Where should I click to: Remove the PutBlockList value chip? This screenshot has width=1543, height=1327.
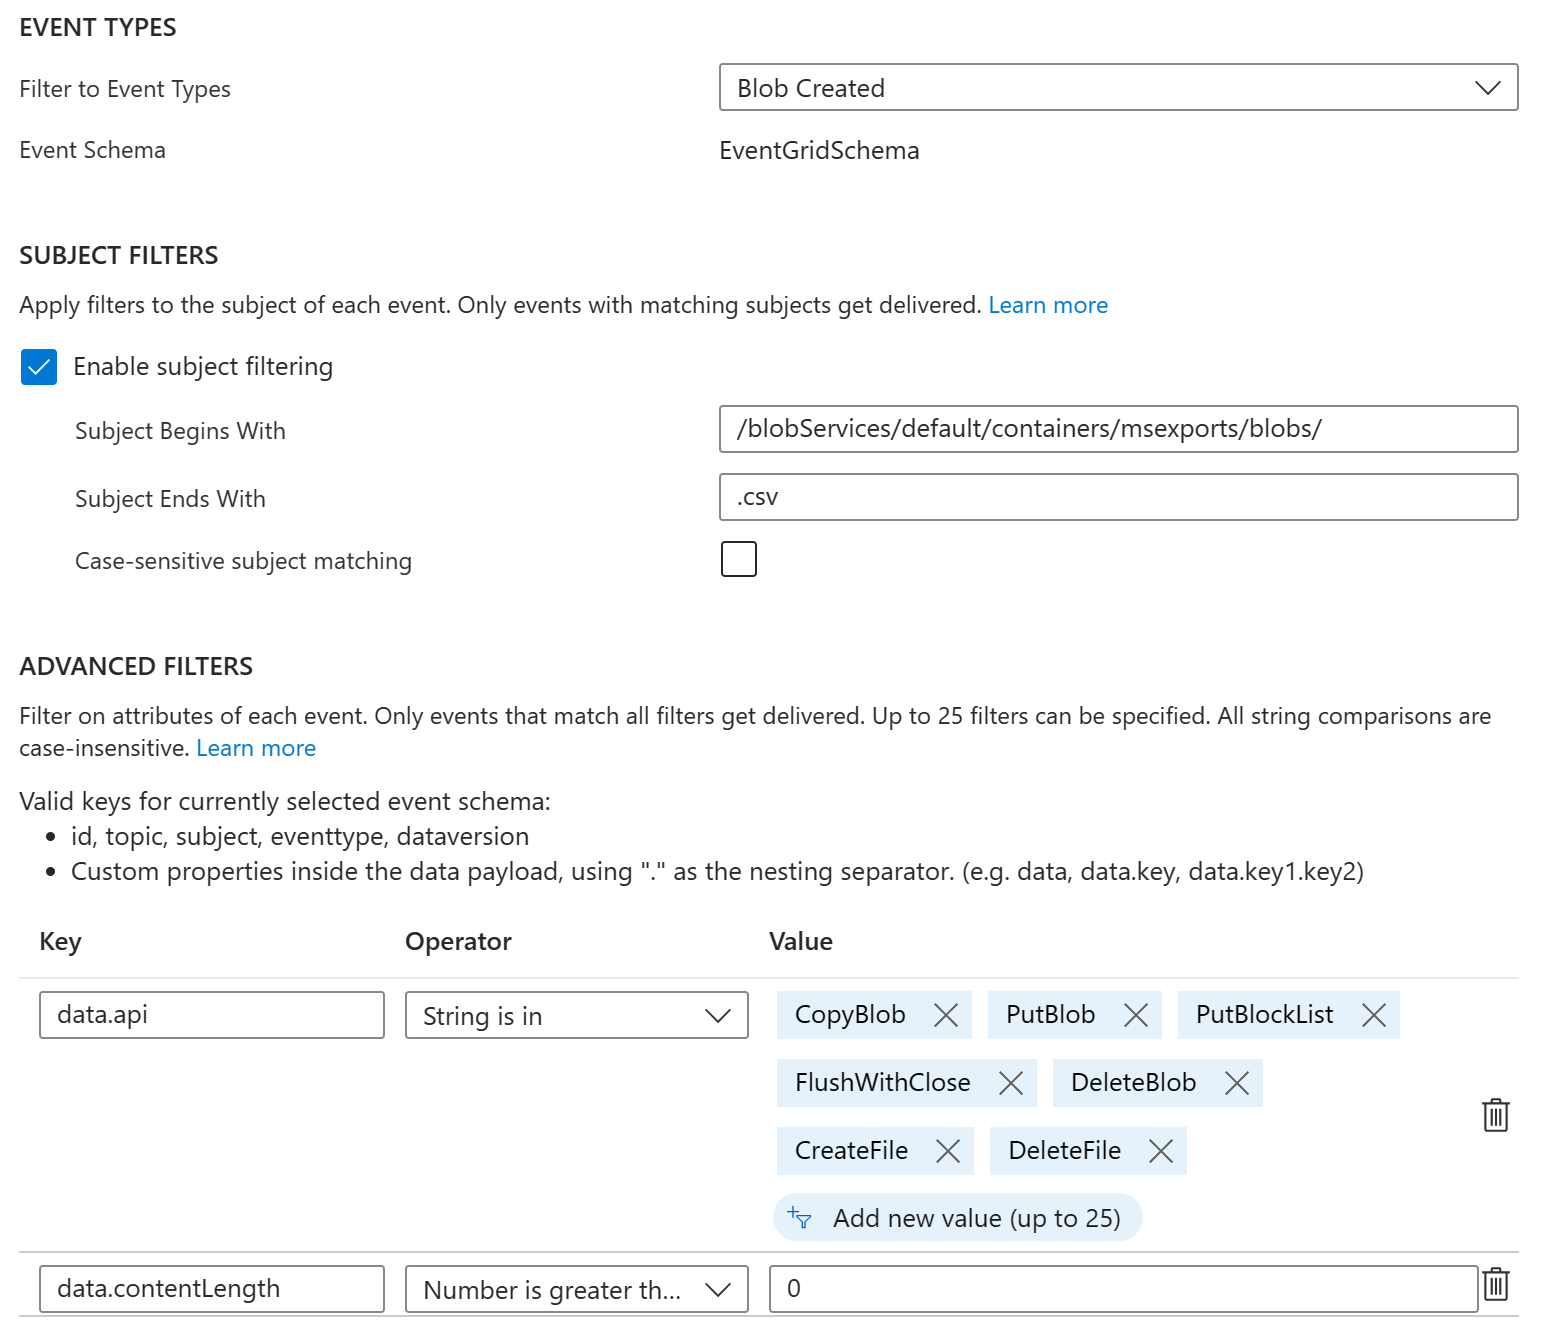tap(1374, 1014)
